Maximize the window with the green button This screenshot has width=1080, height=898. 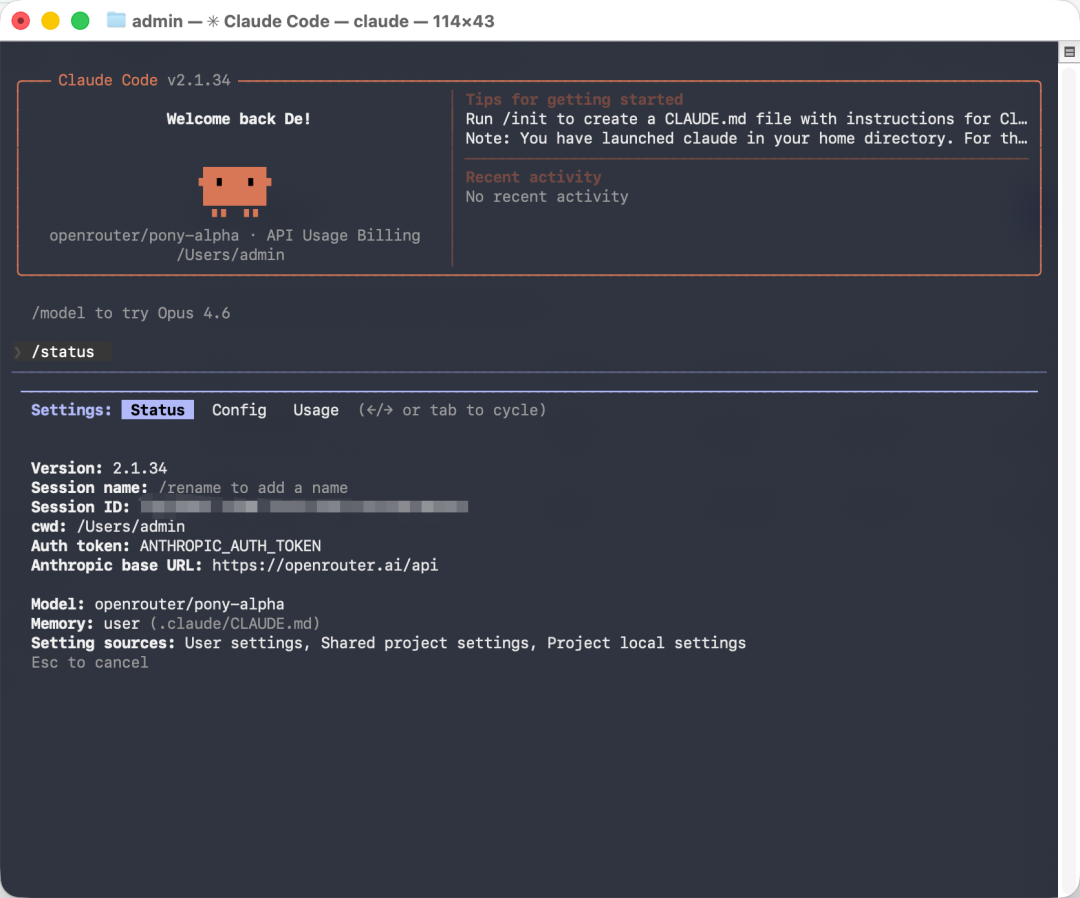80,21
